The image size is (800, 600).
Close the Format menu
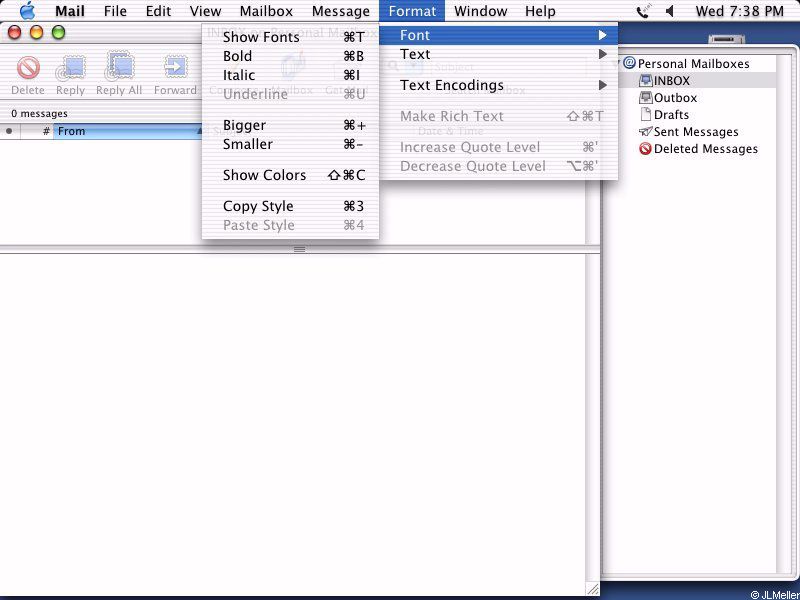coord(412,11)
